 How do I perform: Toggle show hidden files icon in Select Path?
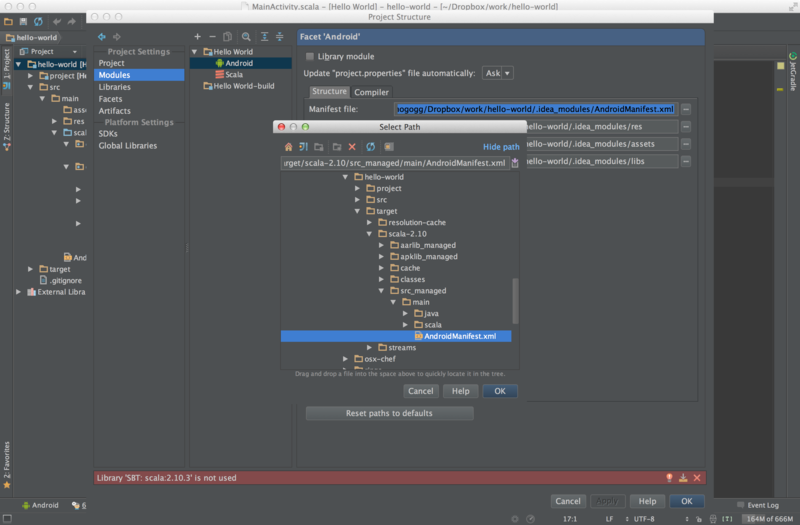[x=389, y=147]
